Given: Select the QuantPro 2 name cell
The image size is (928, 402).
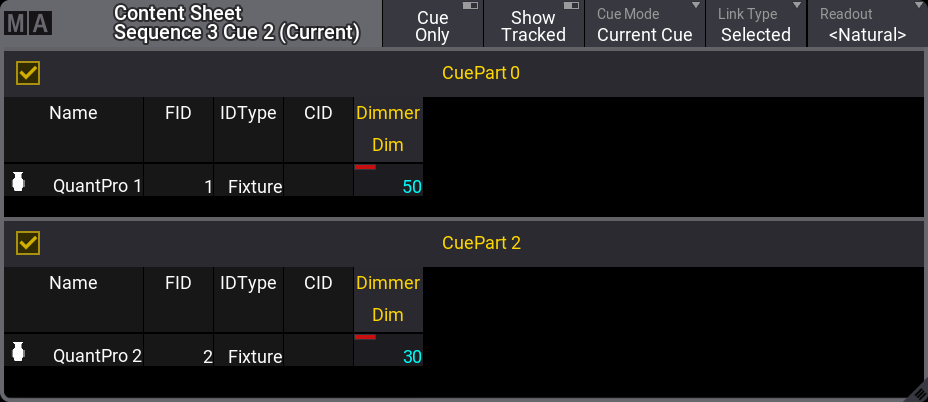Looking at the screenshot, I should (x=74, y=350).
